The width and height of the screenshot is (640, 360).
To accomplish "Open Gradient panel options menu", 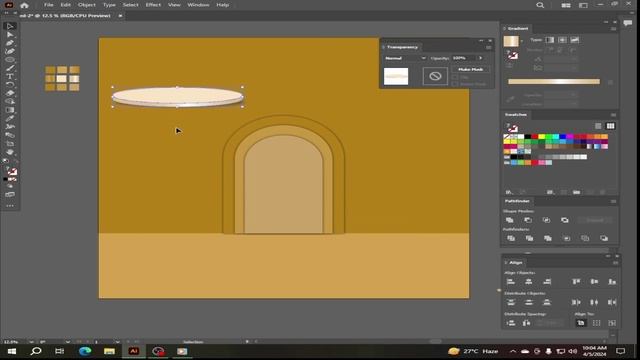I will 613,29.
